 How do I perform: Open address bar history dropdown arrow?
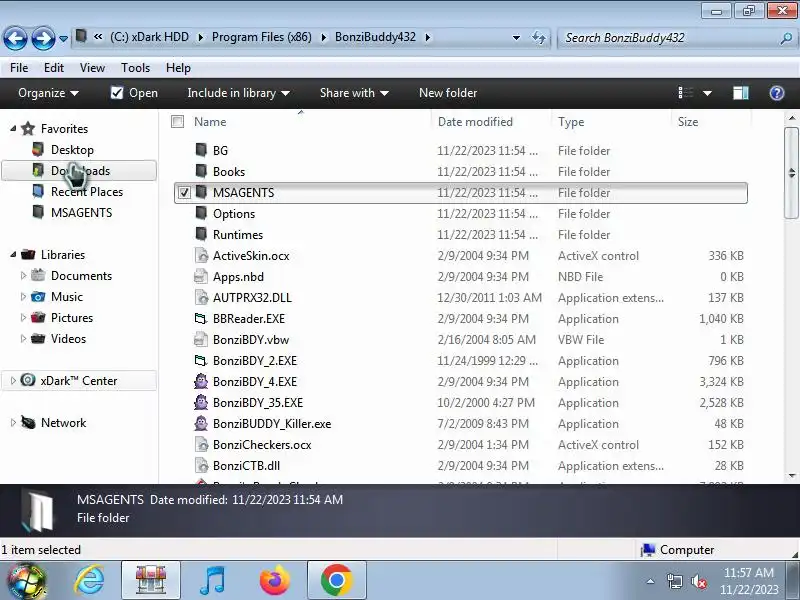click(516, 38)
